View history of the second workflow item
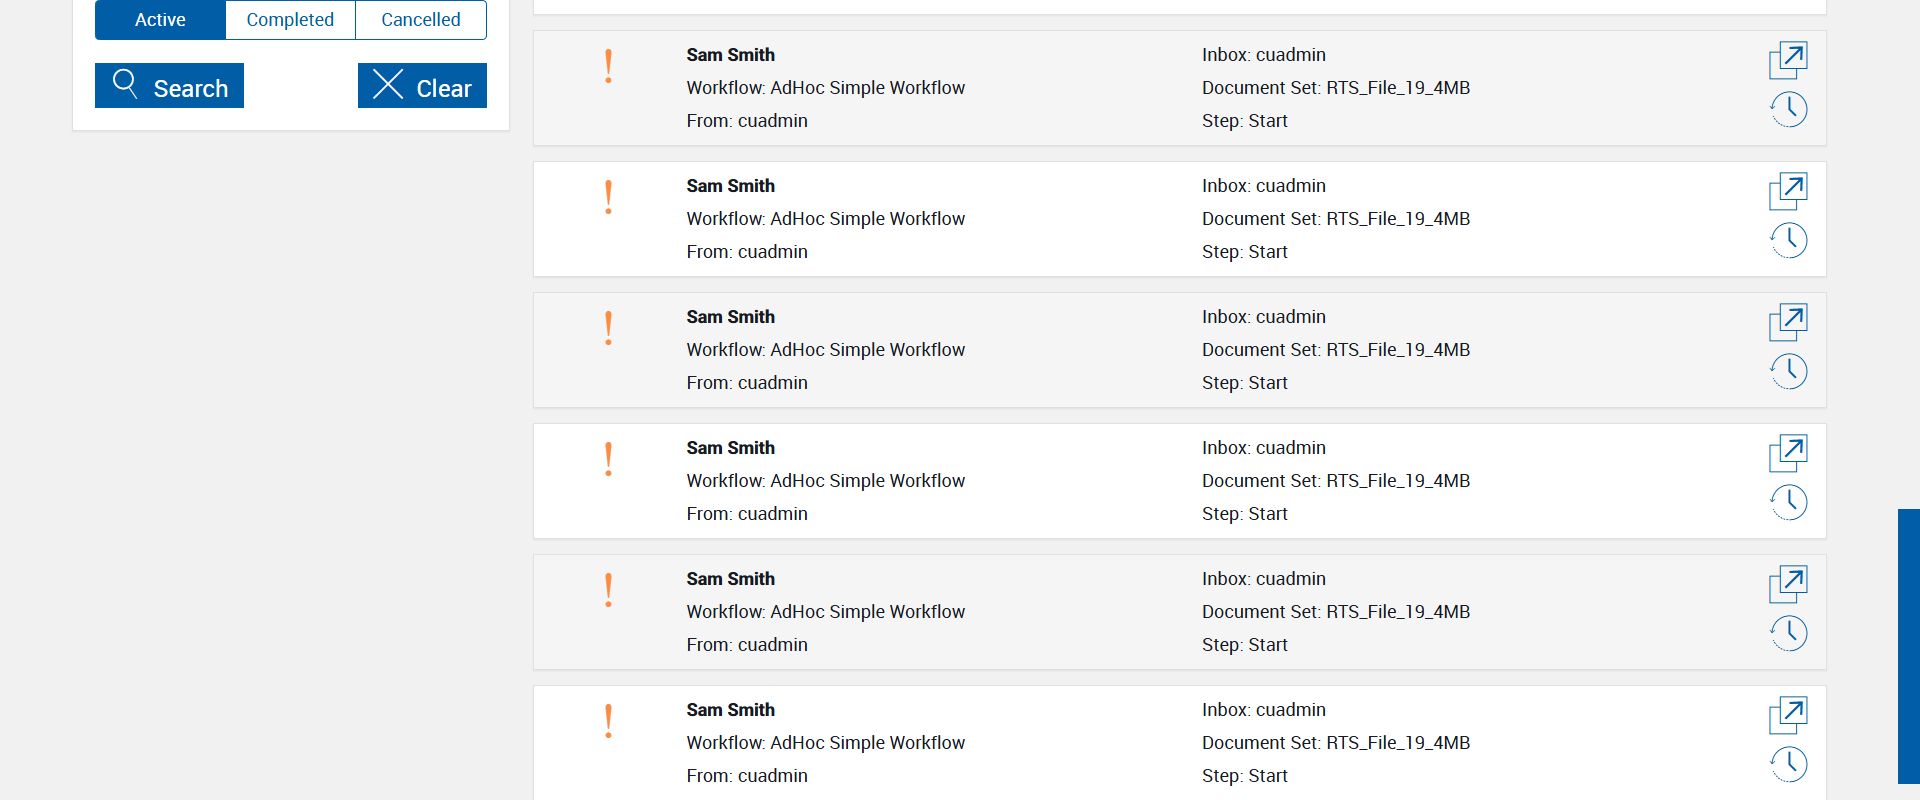This screenshot has height=800, width=1920. [1788, 240]
